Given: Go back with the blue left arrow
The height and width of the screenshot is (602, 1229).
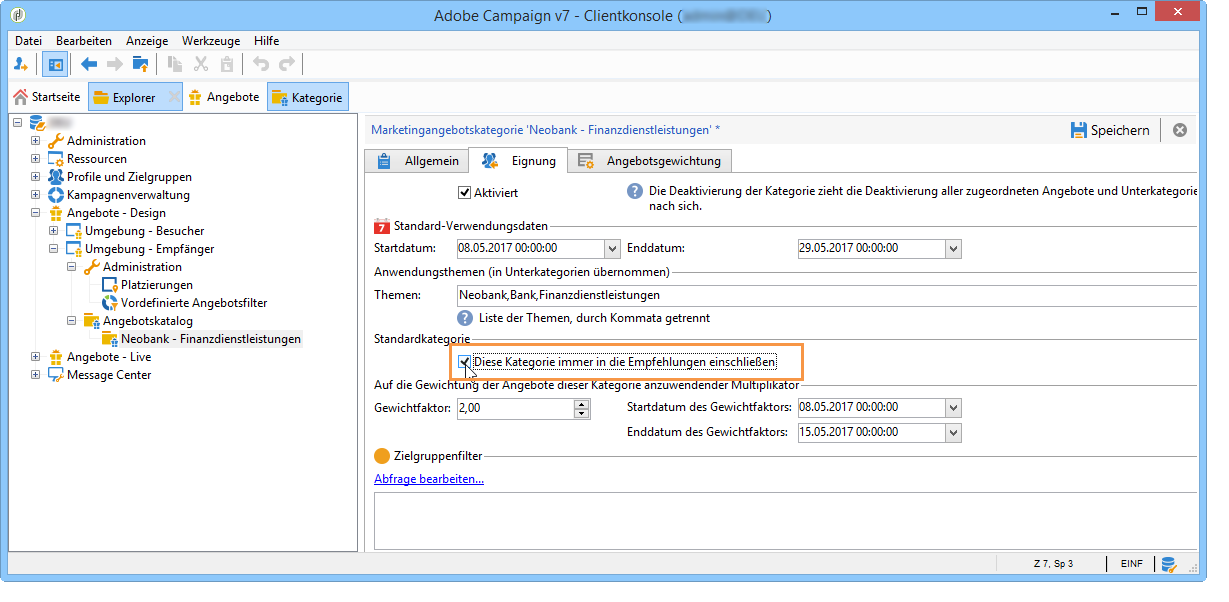Looking at the screenshot, I should pos(90,64).
